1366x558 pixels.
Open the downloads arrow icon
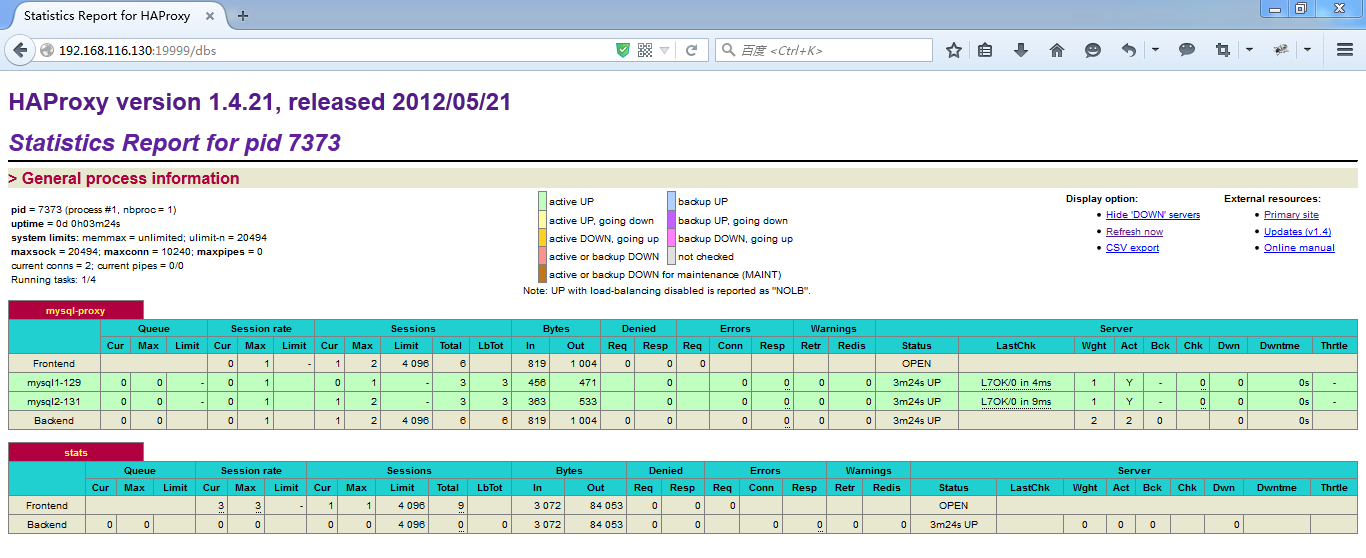[x=1021, y=50]
